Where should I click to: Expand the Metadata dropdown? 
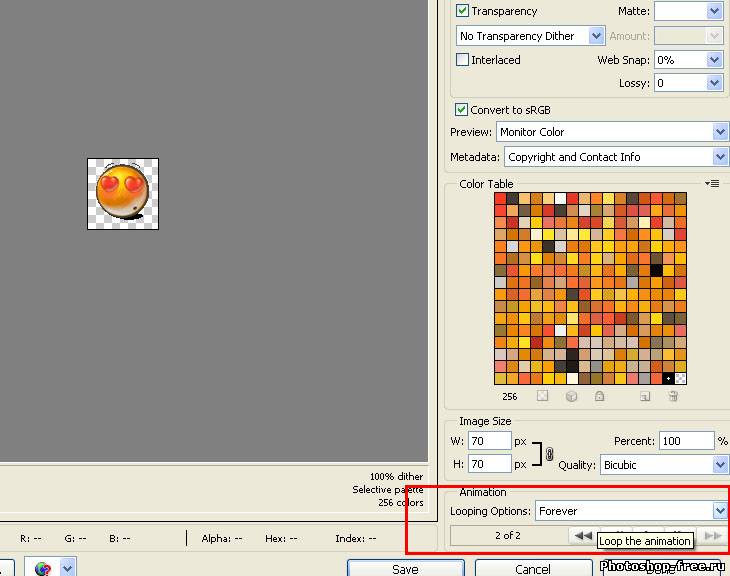point(719,157)
